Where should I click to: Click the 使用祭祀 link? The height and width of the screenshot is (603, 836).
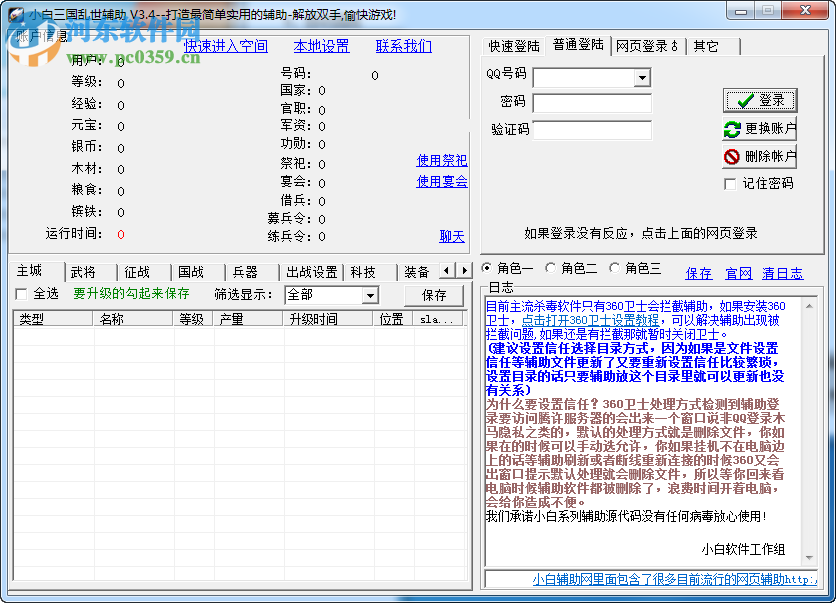coord(441,160)
